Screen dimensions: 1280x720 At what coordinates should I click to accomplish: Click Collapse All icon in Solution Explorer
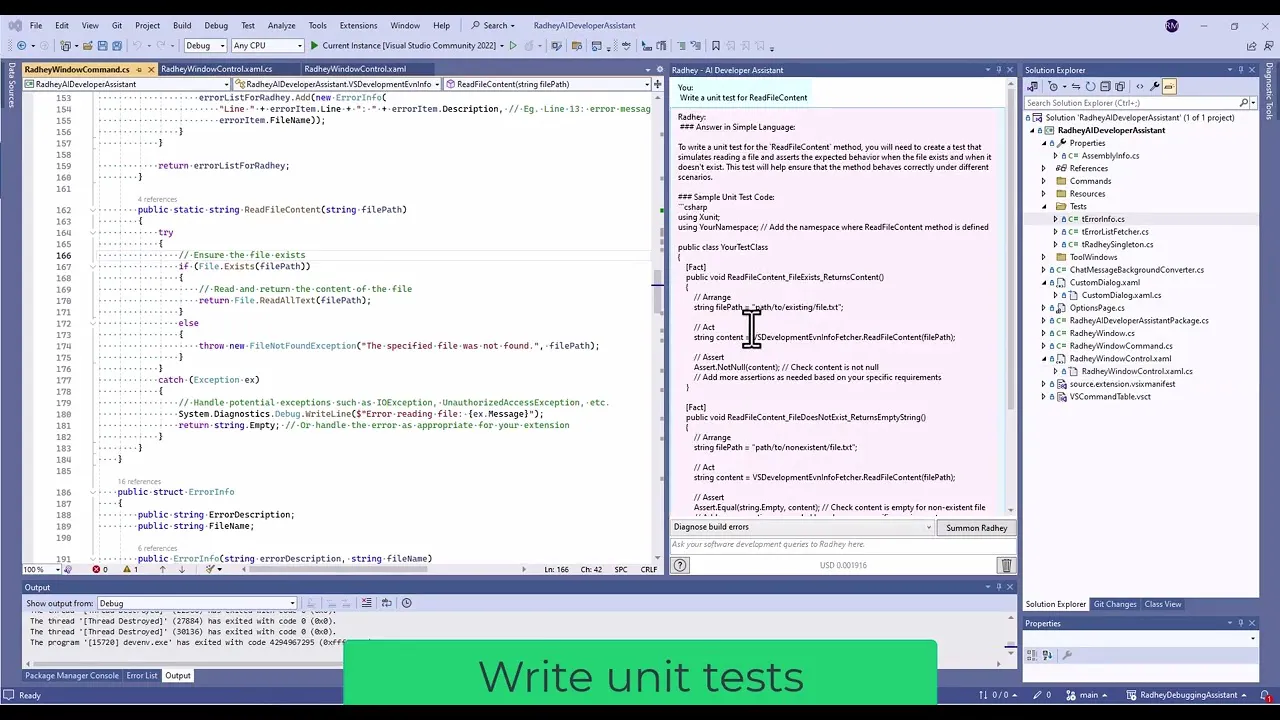[x=1104, y=86]
